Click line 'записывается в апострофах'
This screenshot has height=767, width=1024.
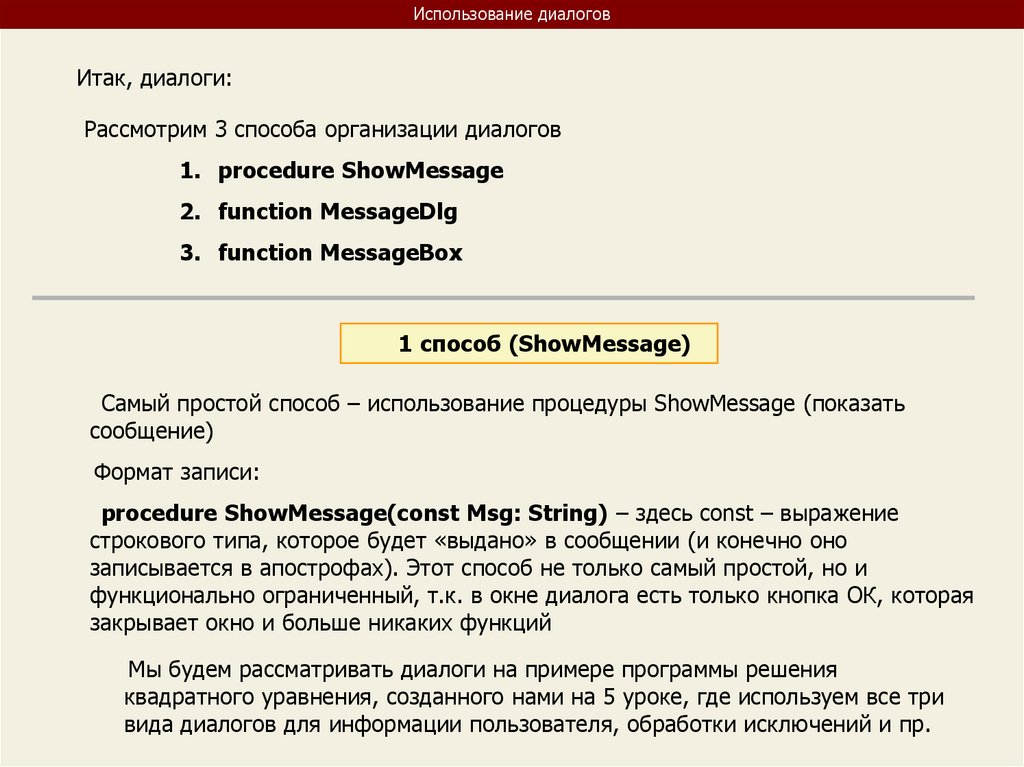[x=478, y=568]
